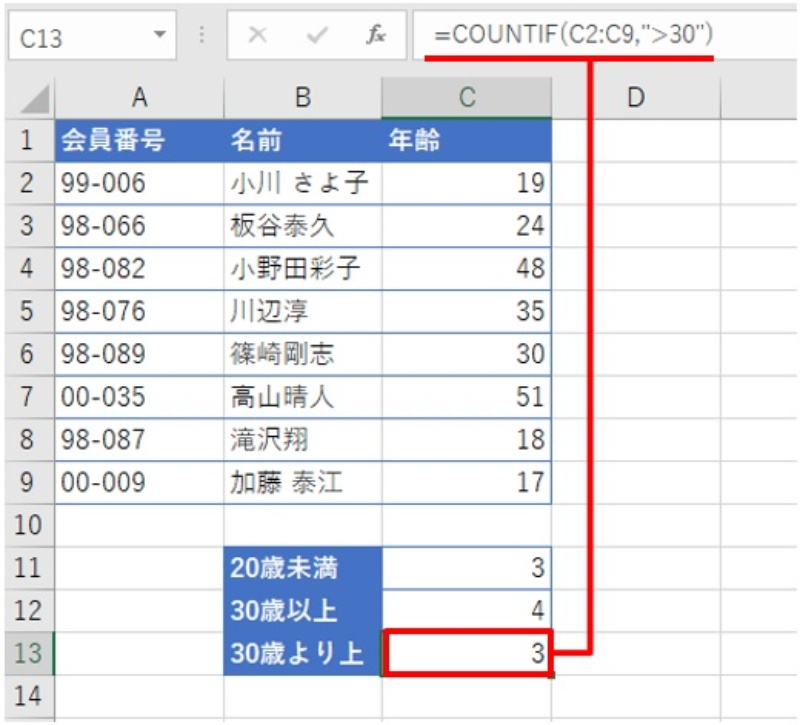Screen dimensions: 800x725
Task: Click the 名前 header cell
Action: click(x=303, y=140)
